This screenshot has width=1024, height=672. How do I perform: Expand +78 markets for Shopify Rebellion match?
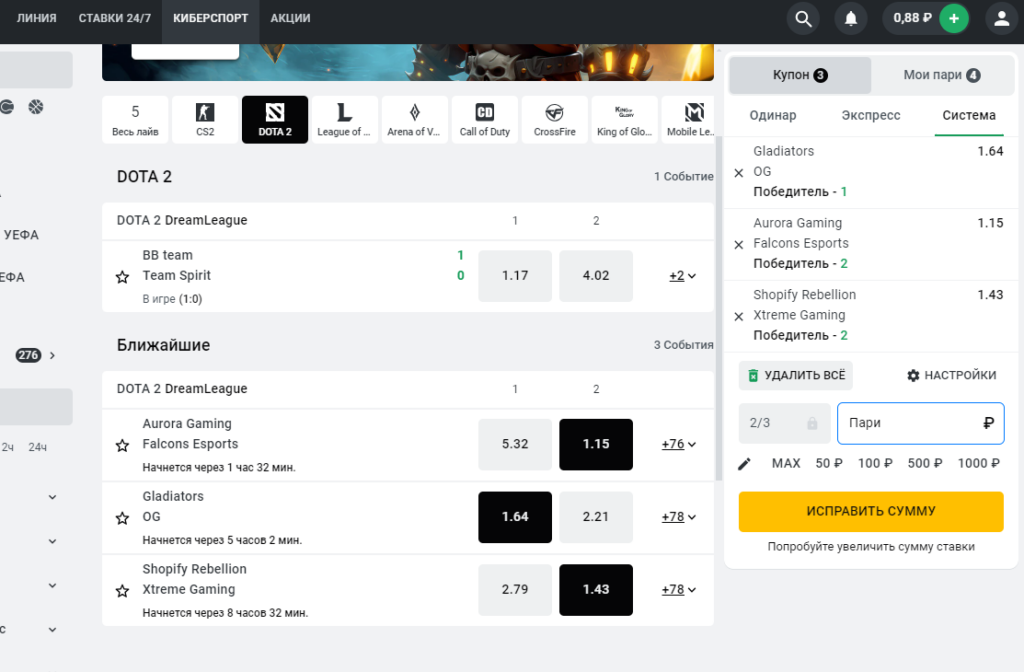tap(679, 589)
